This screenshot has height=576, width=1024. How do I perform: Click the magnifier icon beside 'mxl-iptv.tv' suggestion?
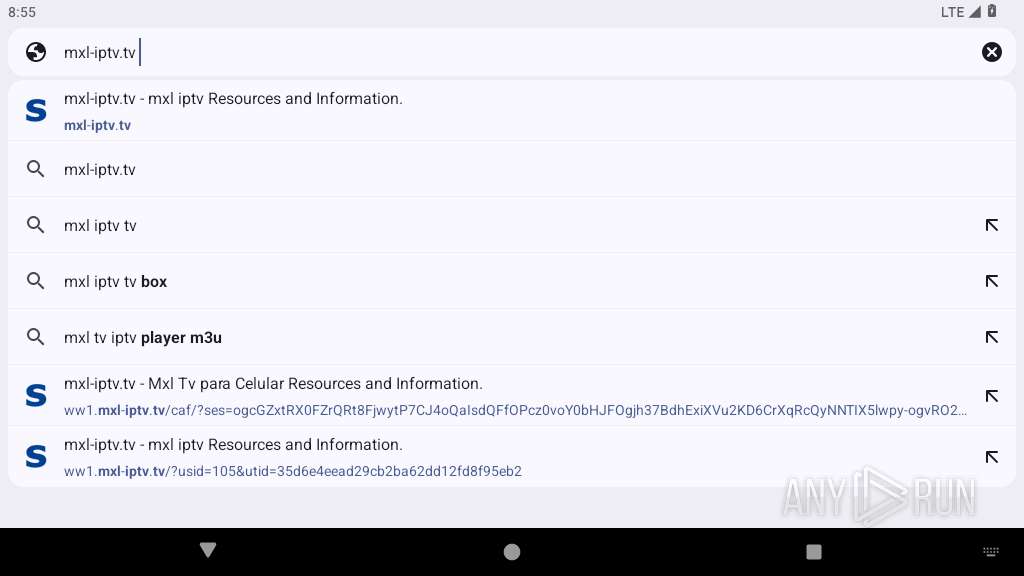pos(36,169)
